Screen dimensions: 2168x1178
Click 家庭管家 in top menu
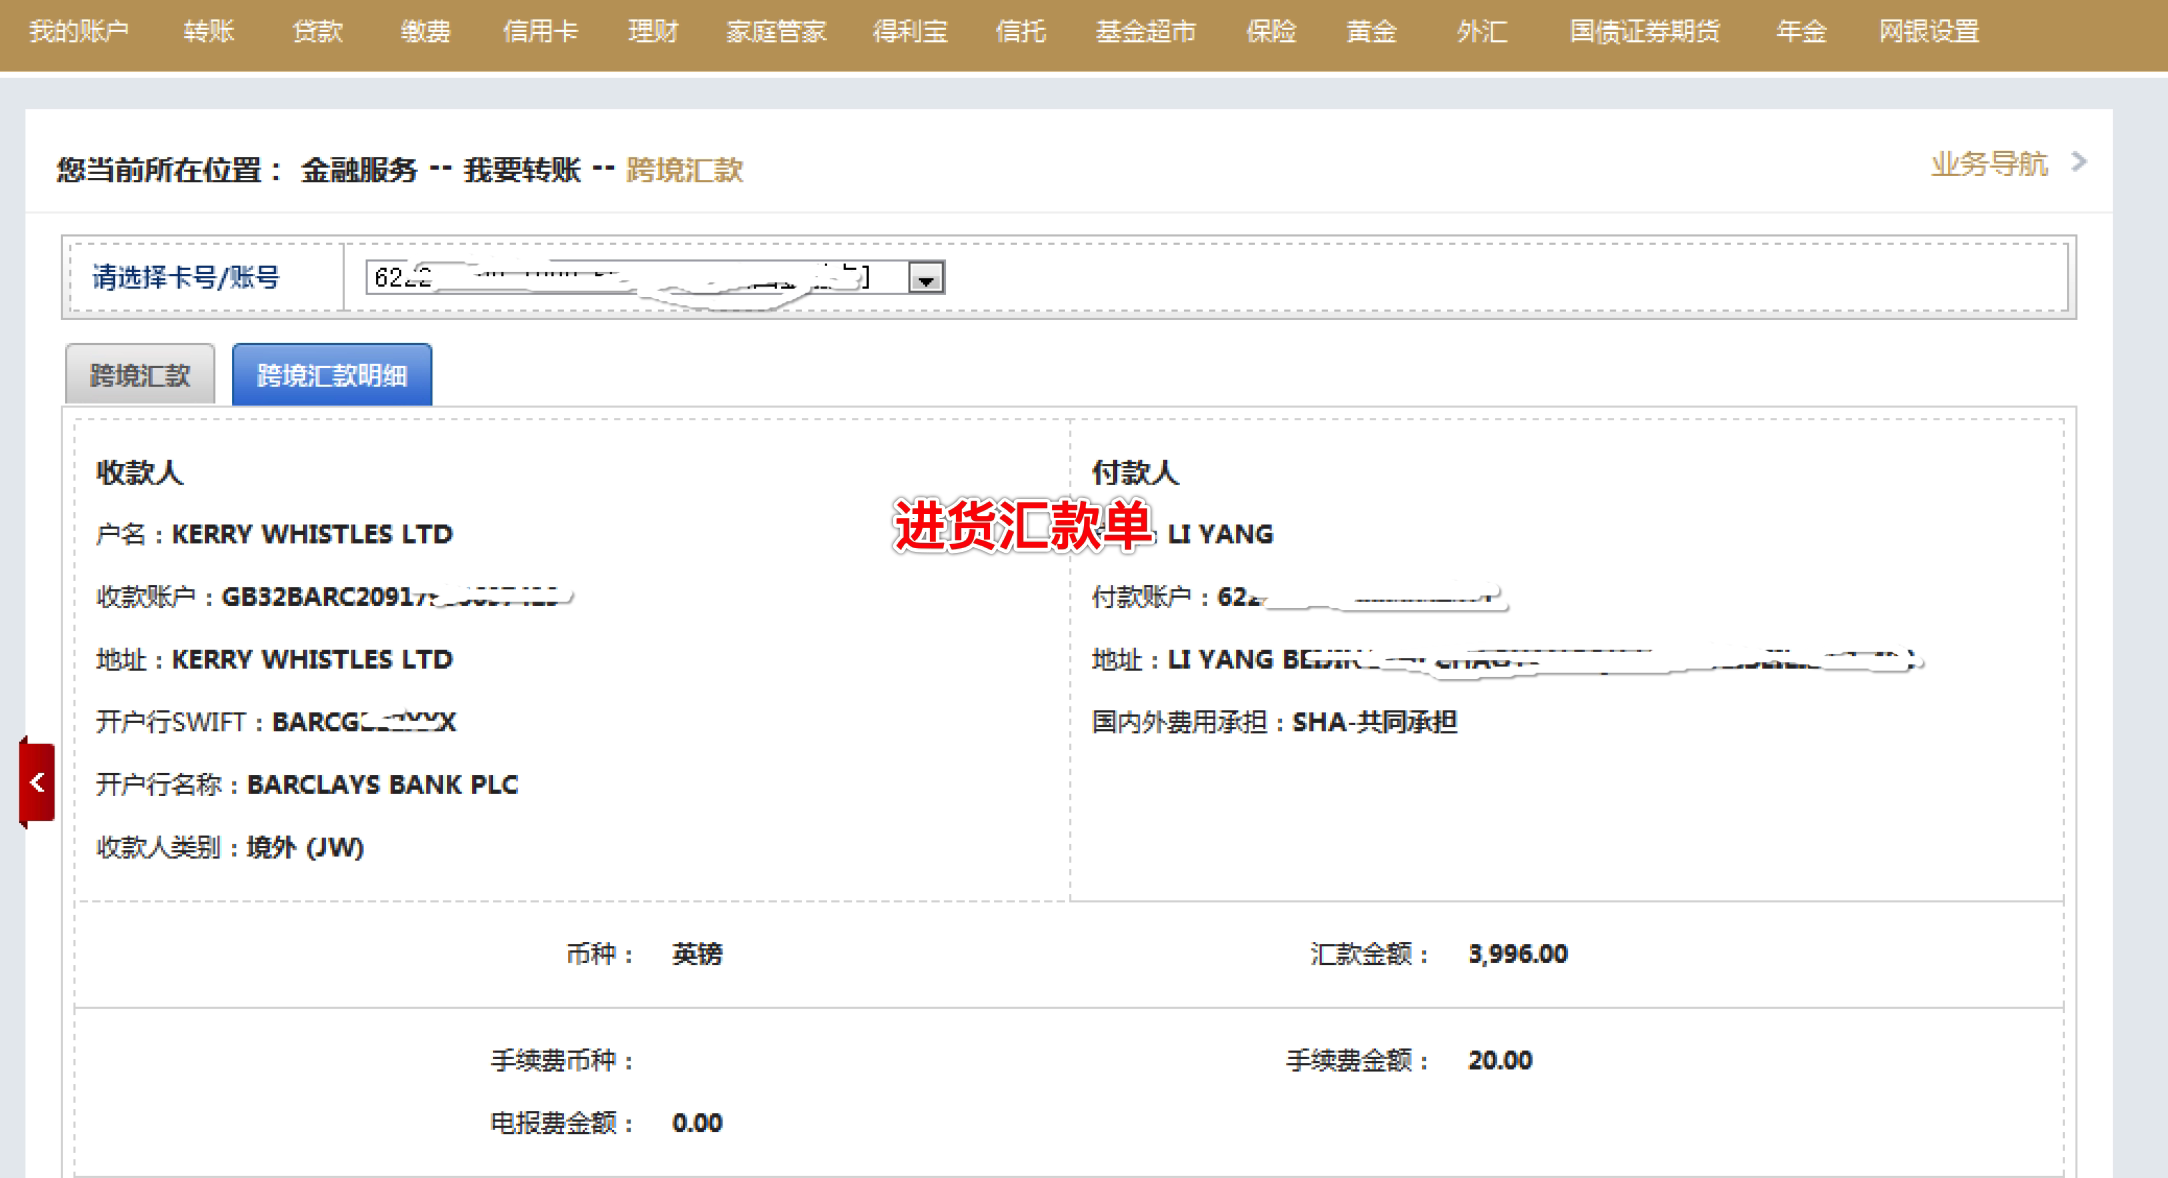pos(776,32)
